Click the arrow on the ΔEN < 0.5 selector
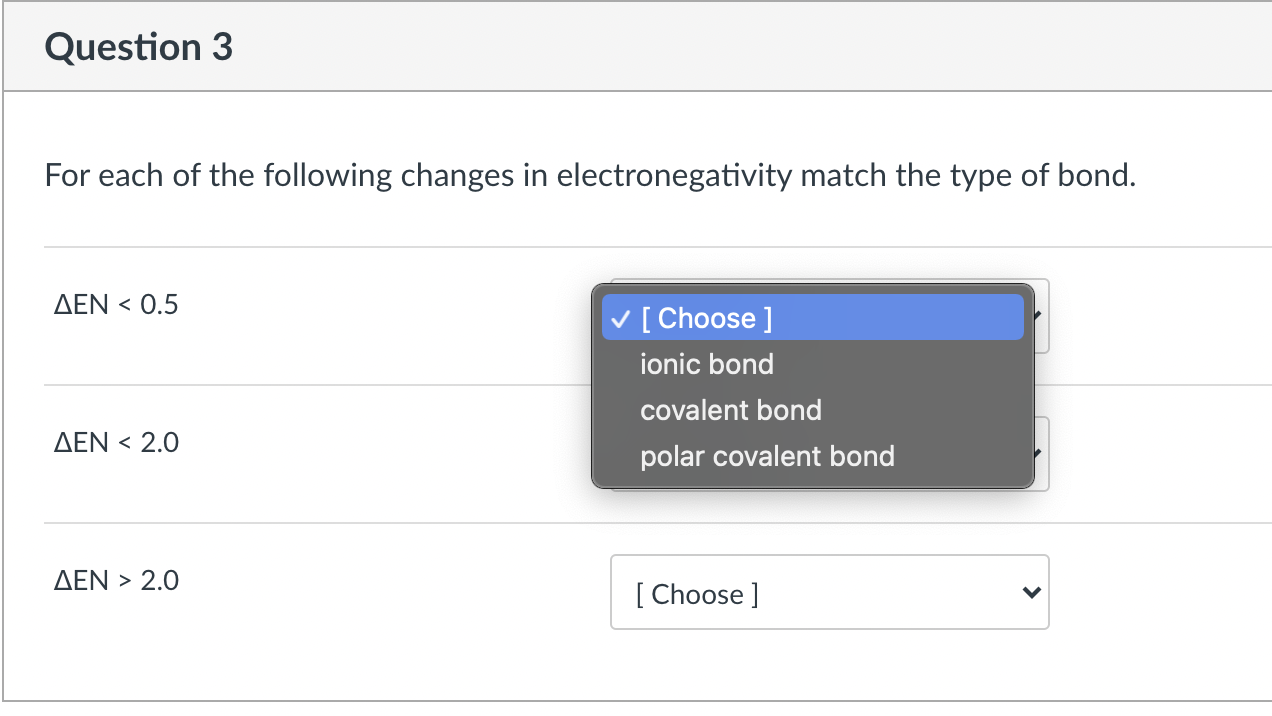Screen dimensions: 1272x716 tap(1038, 315)
